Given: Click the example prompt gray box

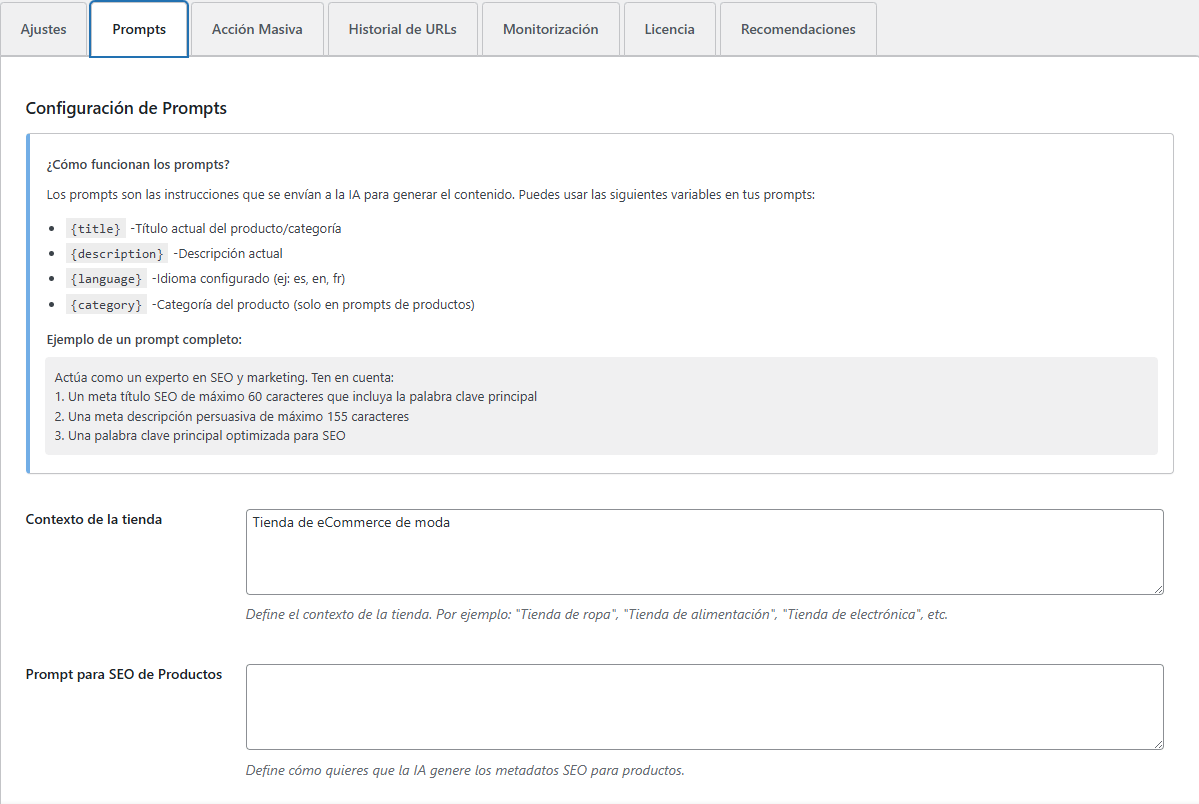Looking at the screenshot, I should coord(605,407).
